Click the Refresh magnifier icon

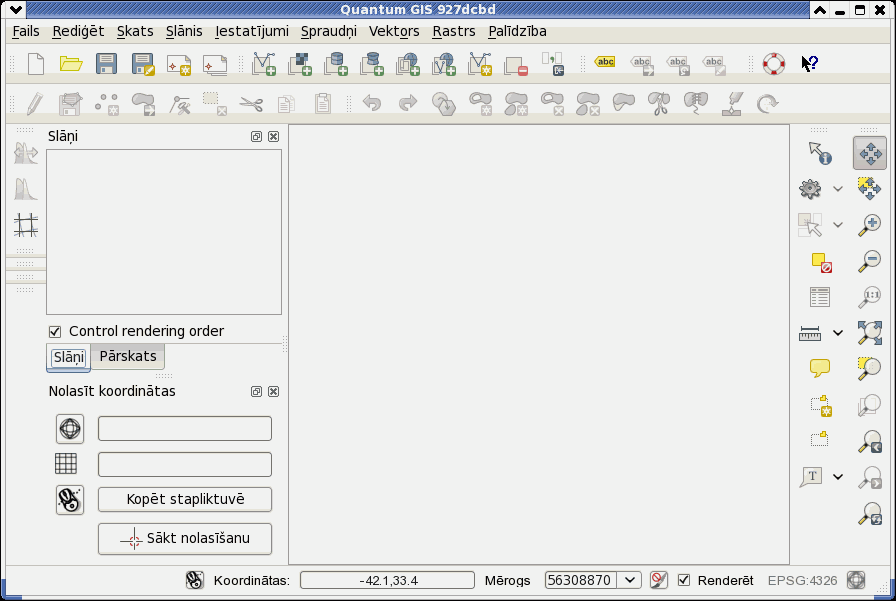[x=870, y=514]
